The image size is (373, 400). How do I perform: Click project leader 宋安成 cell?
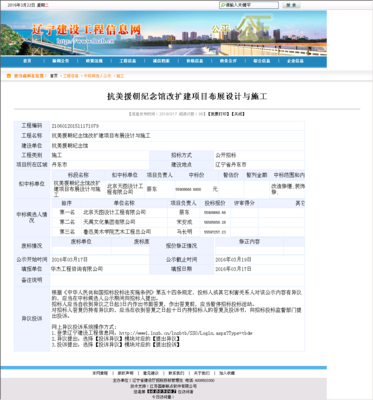pos(184,222)
